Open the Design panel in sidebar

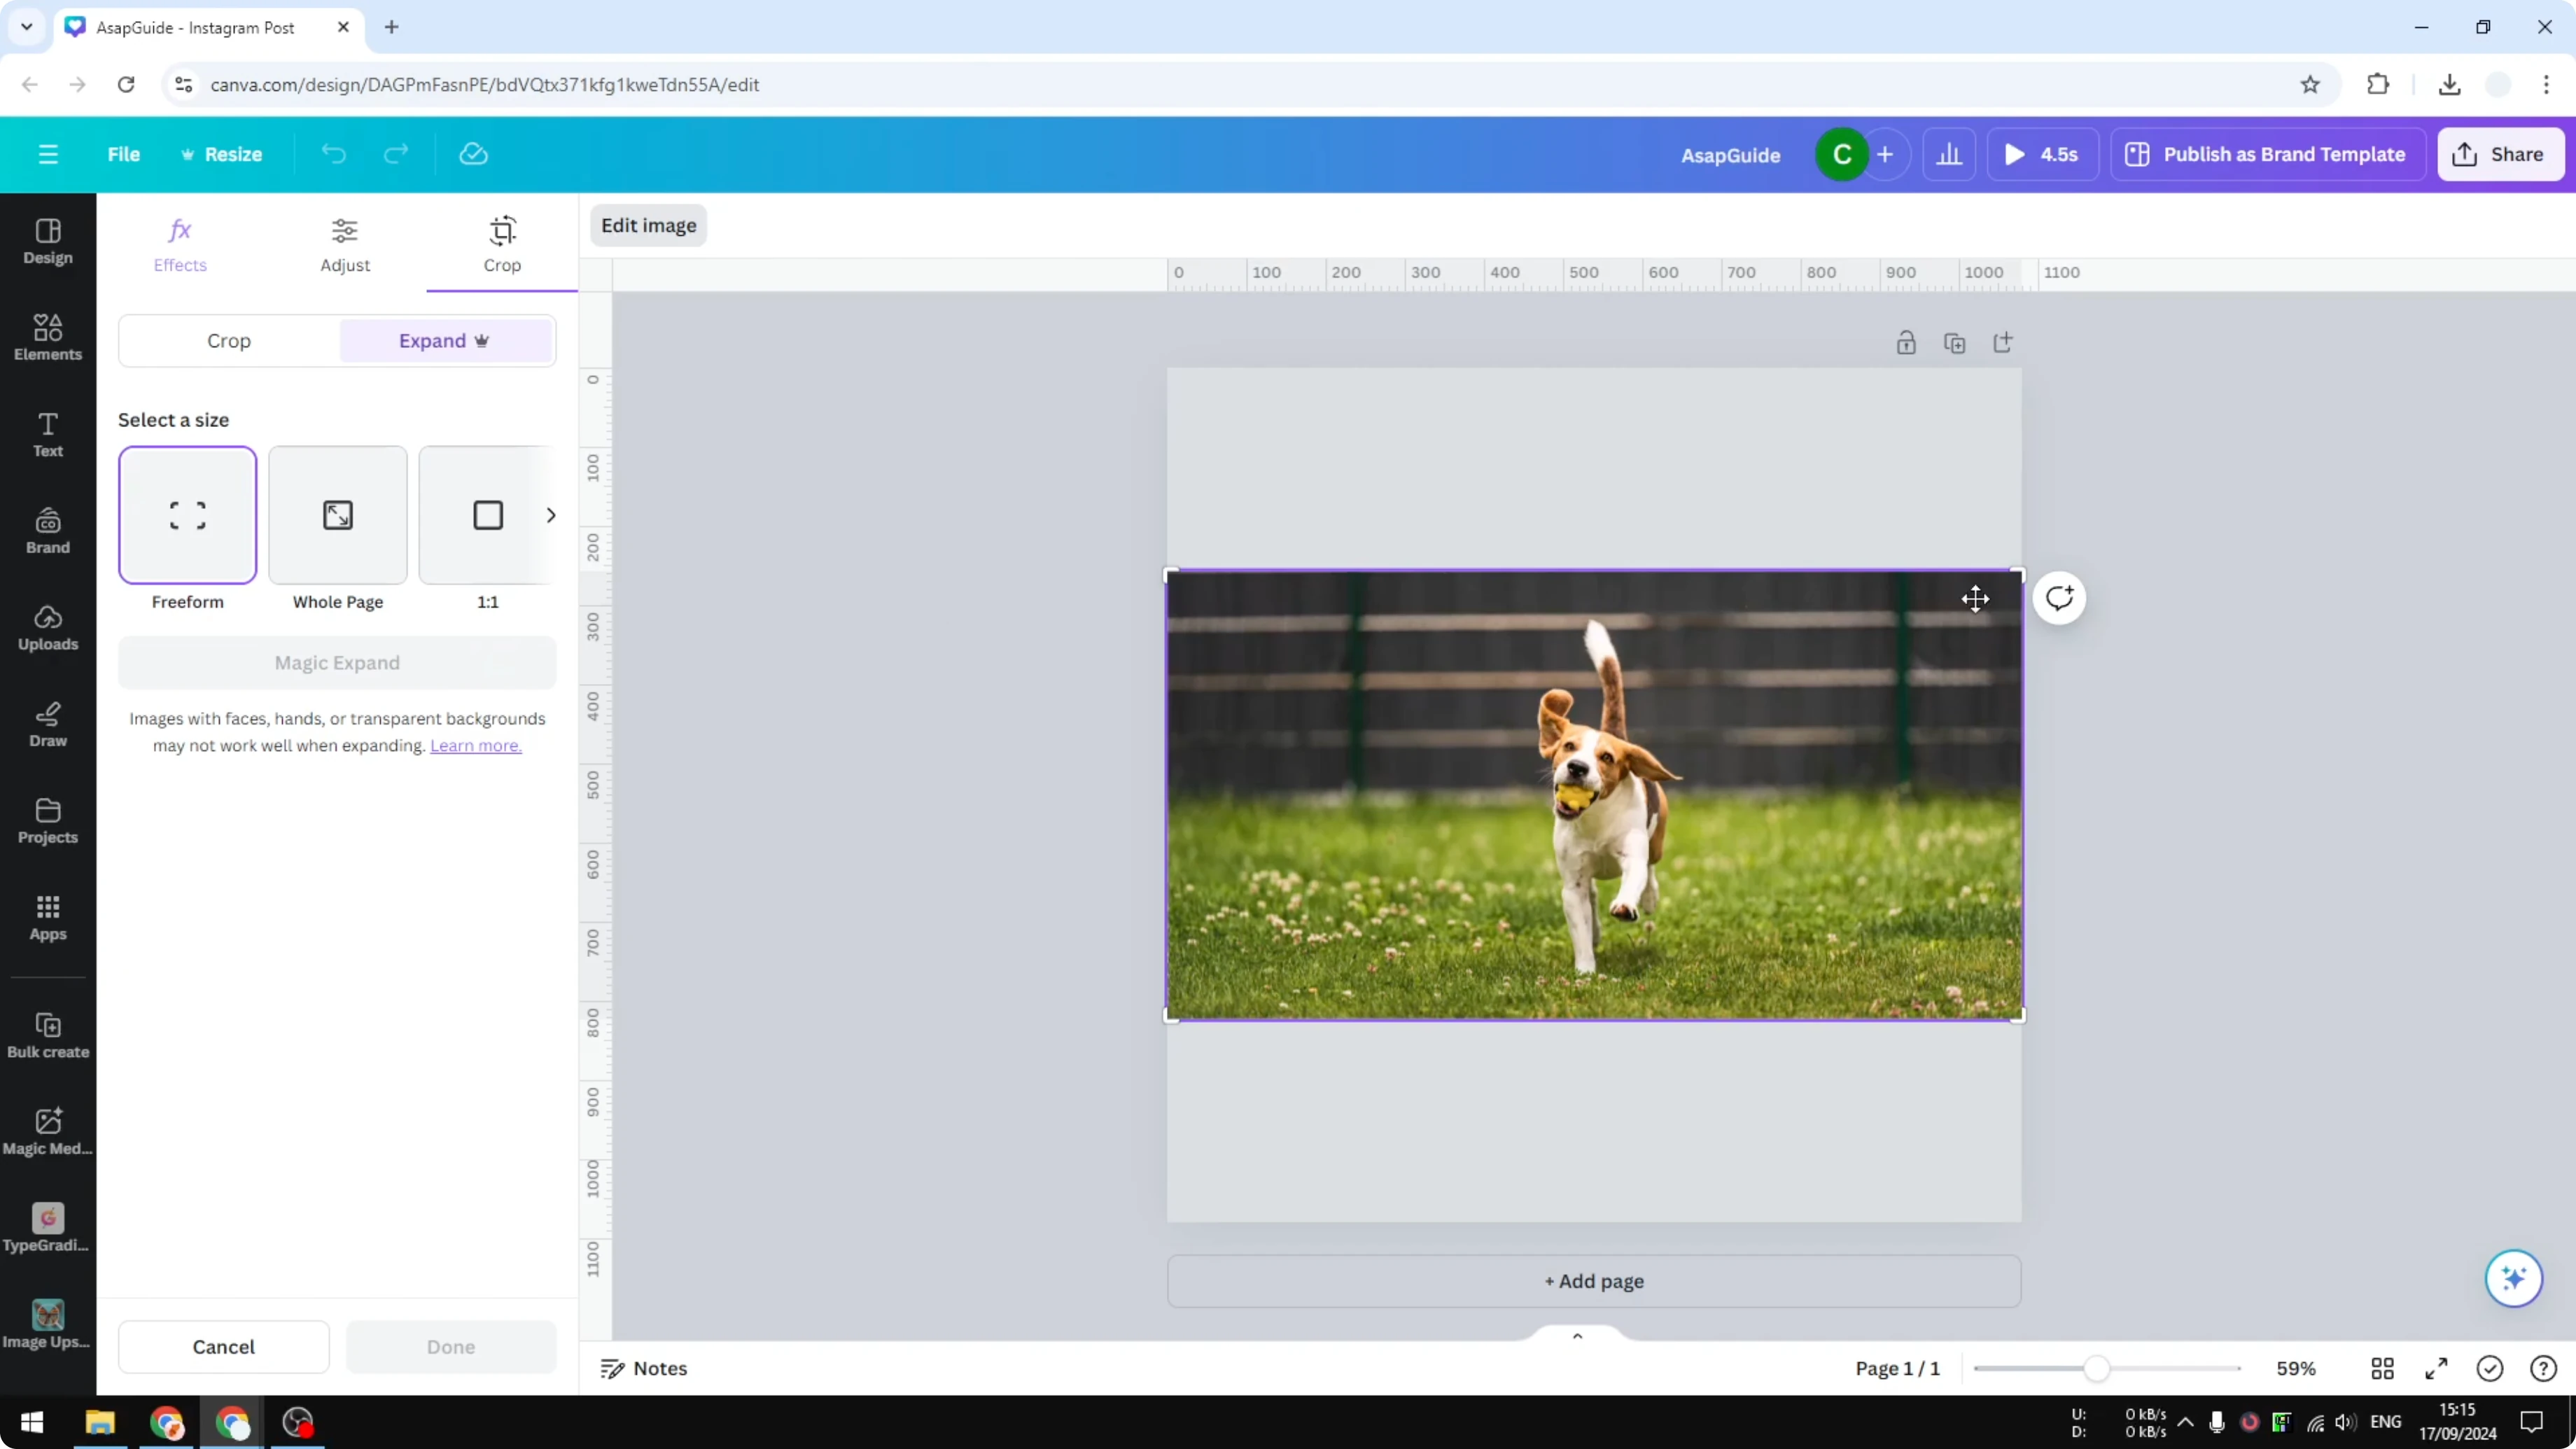pyautogui.click(x=48, y=242)
